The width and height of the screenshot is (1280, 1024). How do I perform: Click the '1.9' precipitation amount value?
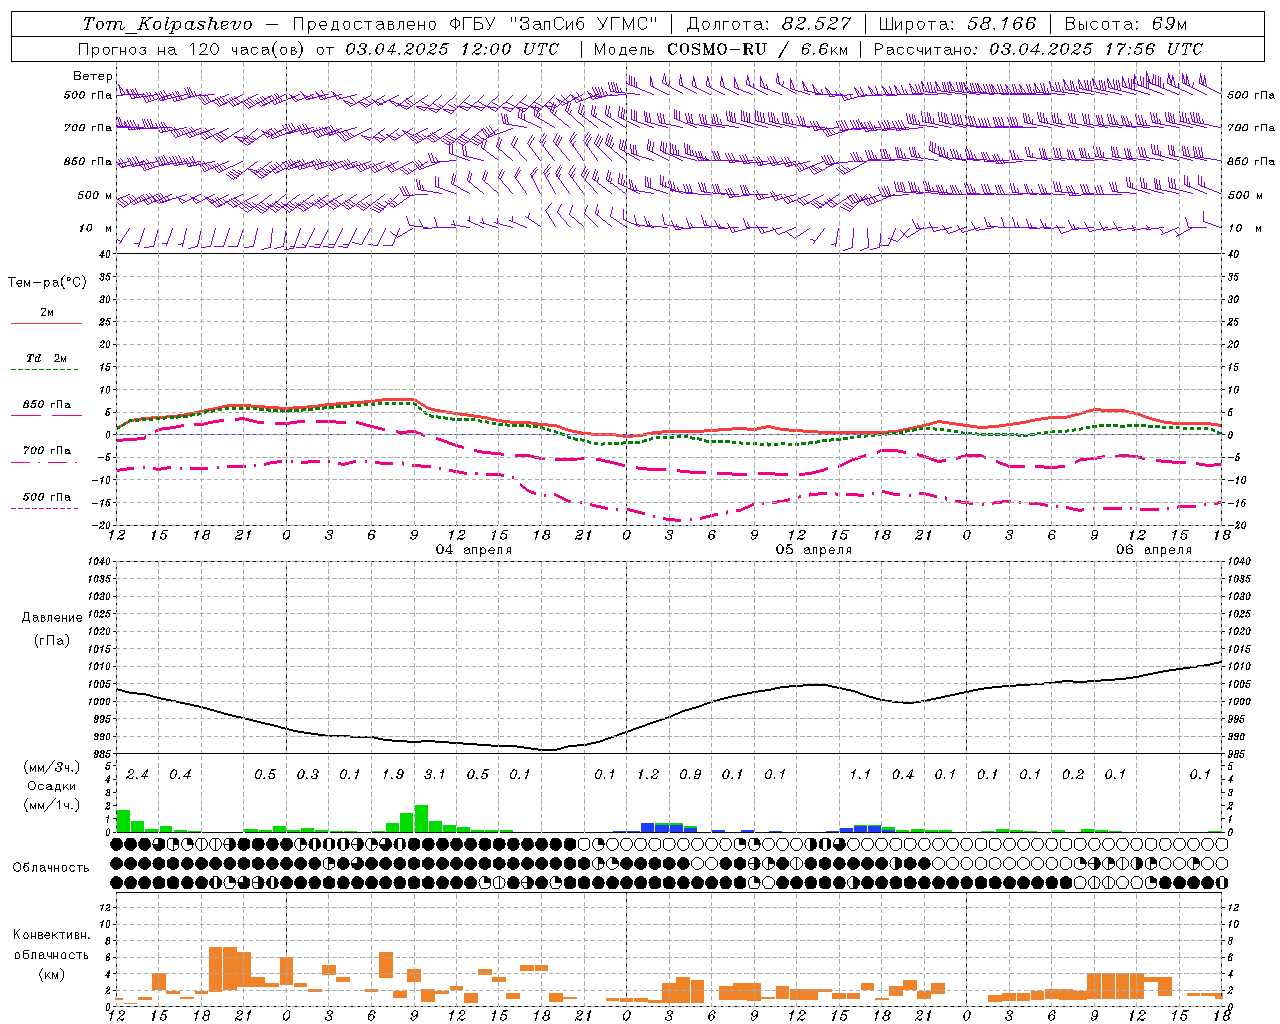393,775
